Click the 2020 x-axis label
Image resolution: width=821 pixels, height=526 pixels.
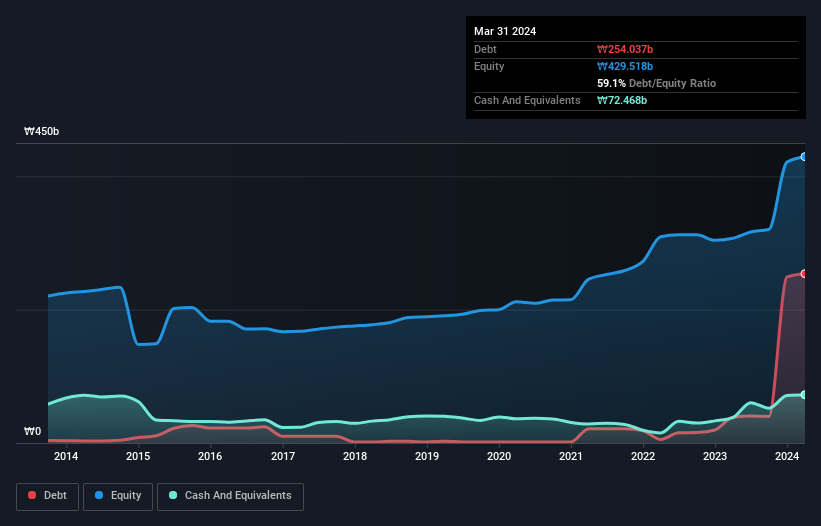click(x=499, y=456)
